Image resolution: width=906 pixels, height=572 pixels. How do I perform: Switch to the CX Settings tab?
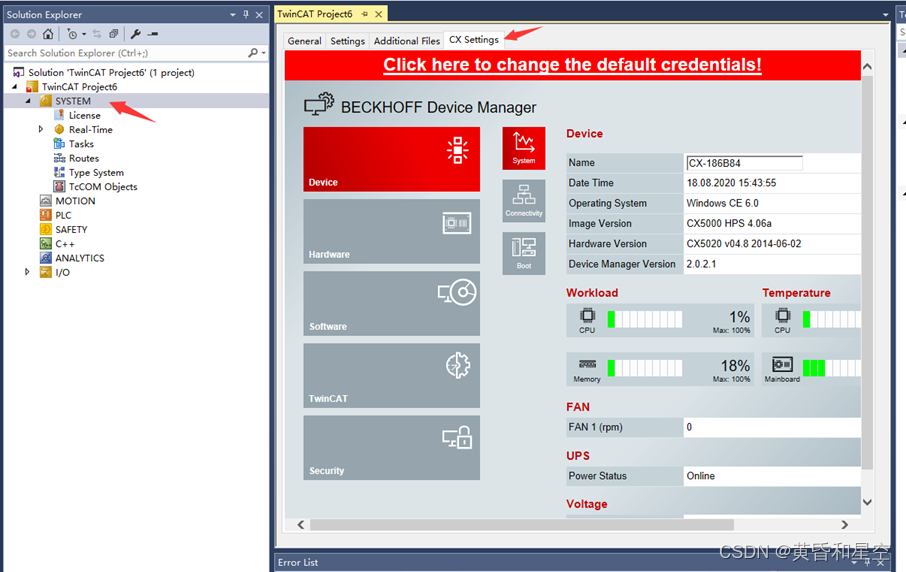[x=474, y=39]
